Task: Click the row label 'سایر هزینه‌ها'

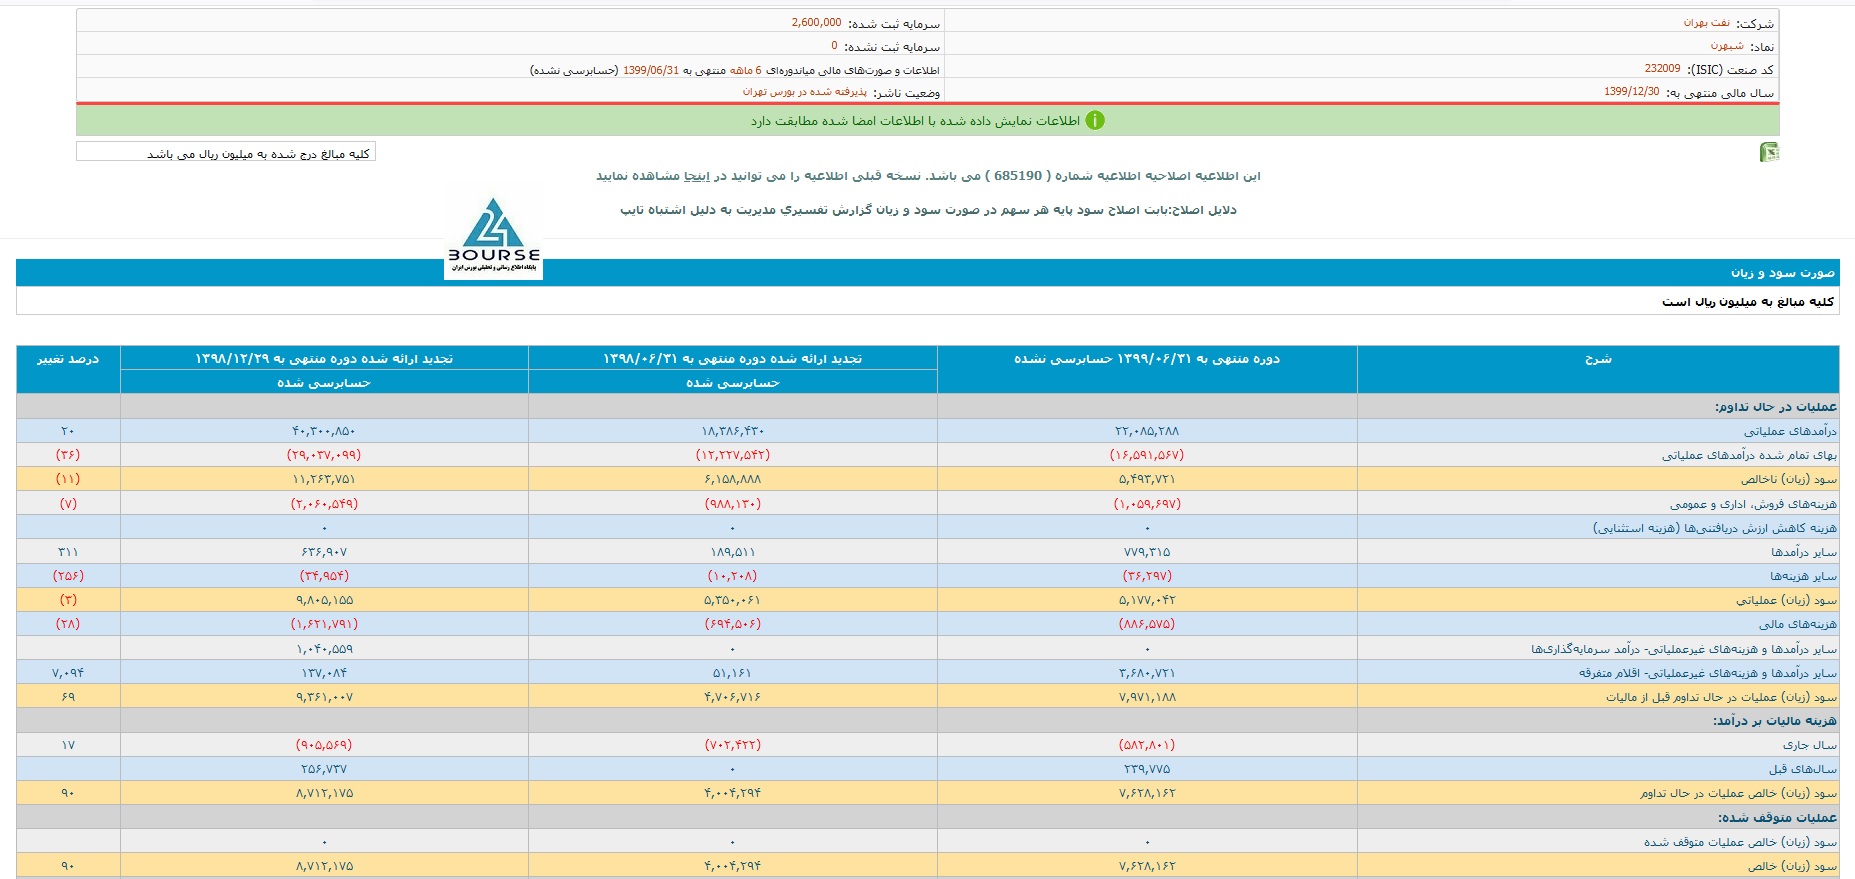Action: pyautogui.click(x=1803, y=576)
